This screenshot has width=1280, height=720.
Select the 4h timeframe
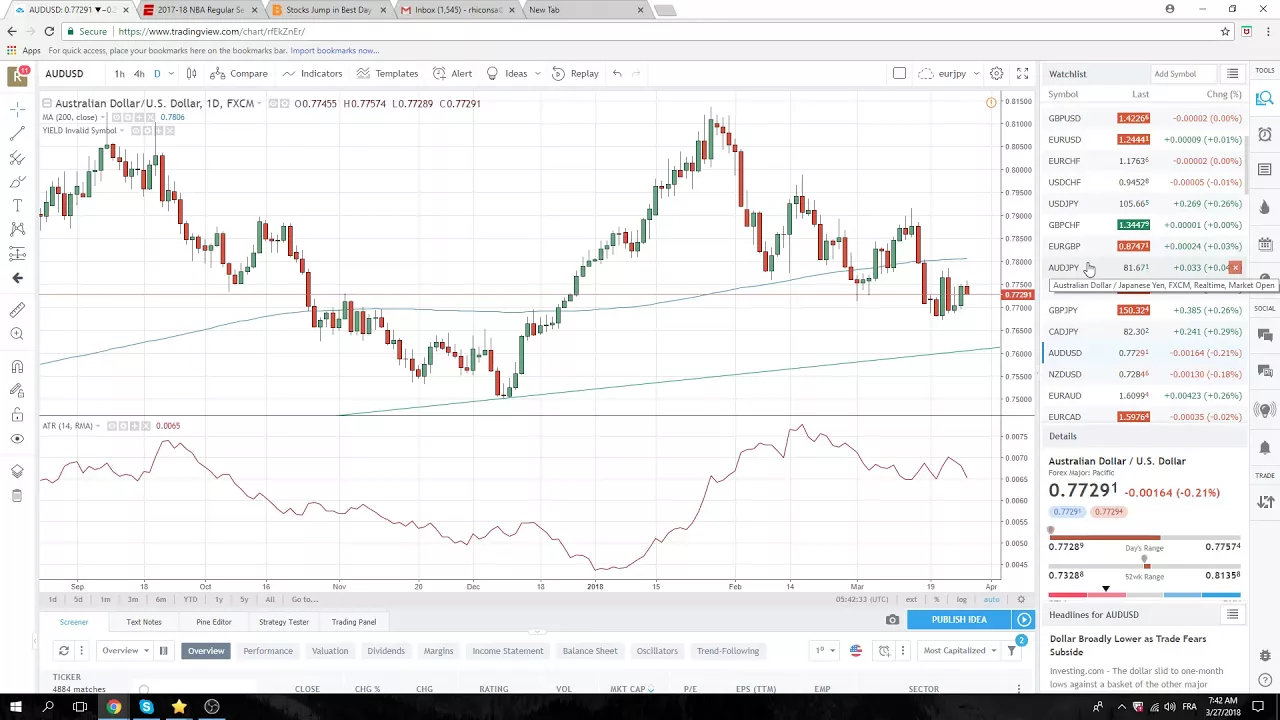click(139, 73)
